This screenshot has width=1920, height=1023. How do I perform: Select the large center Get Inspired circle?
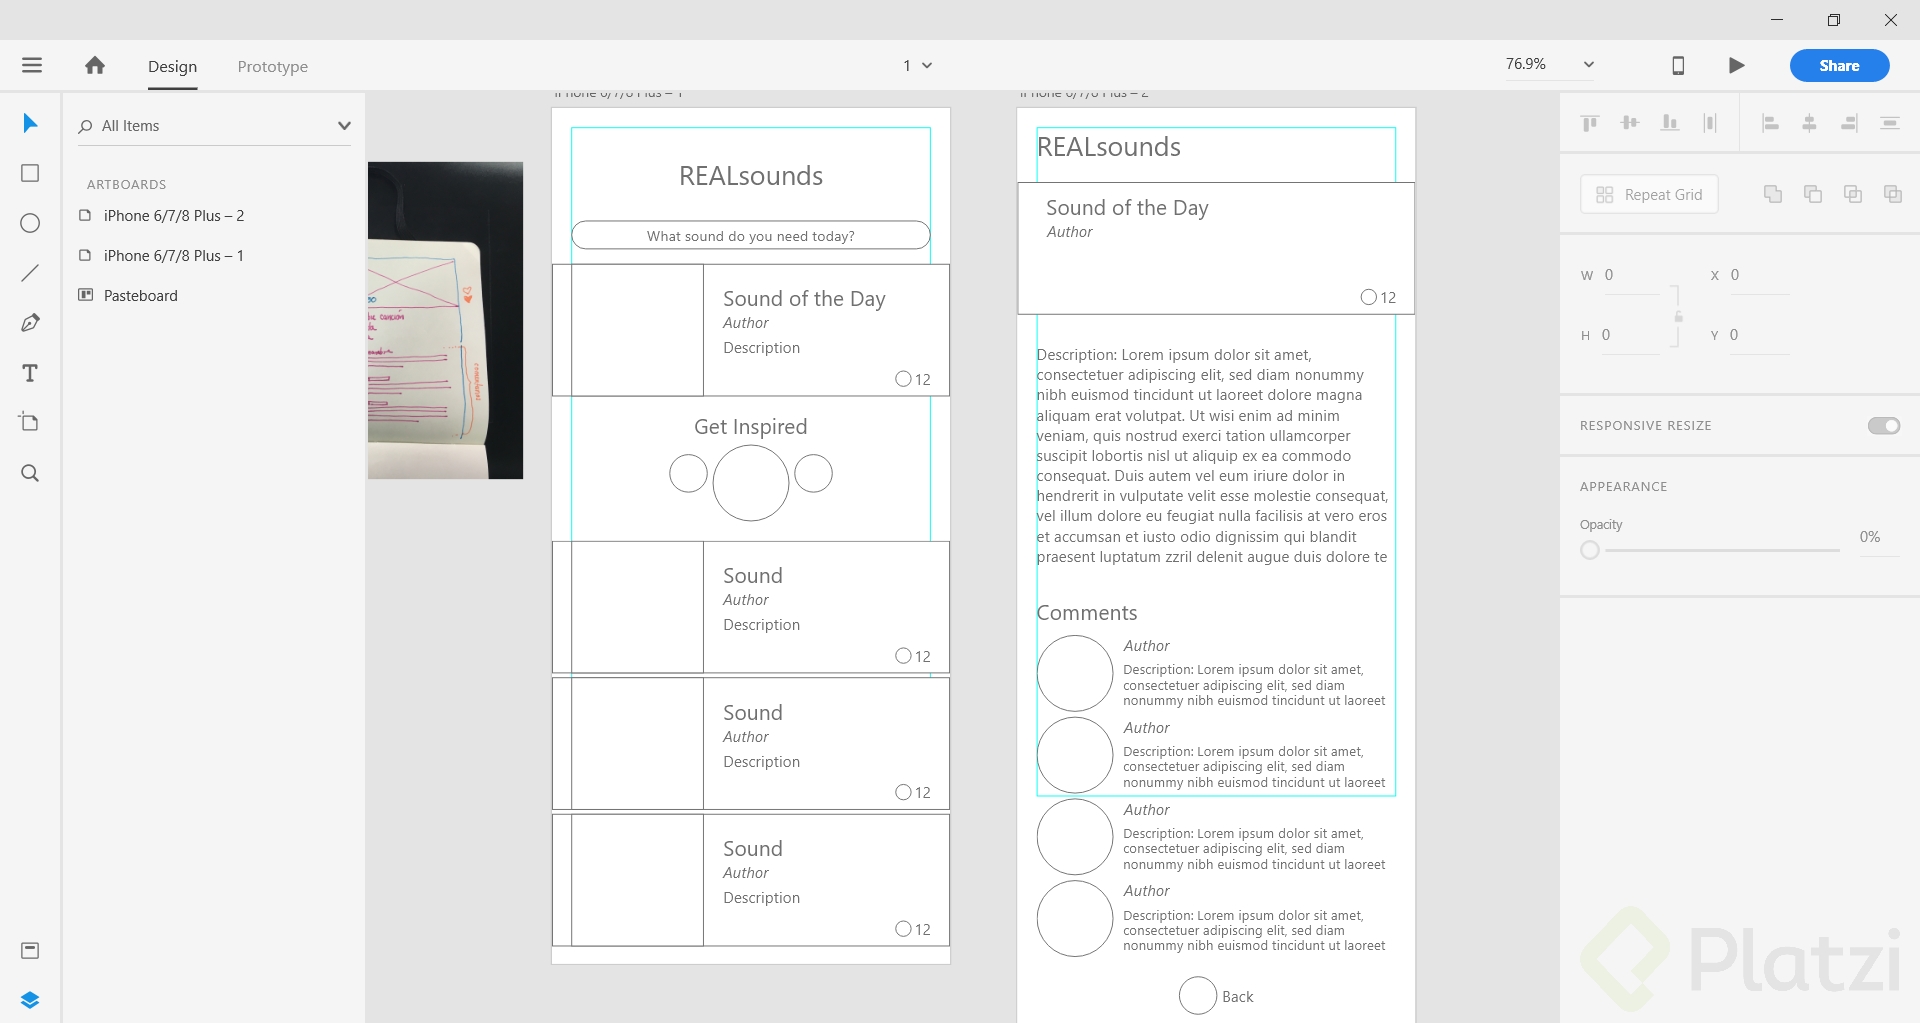point(751,483)
